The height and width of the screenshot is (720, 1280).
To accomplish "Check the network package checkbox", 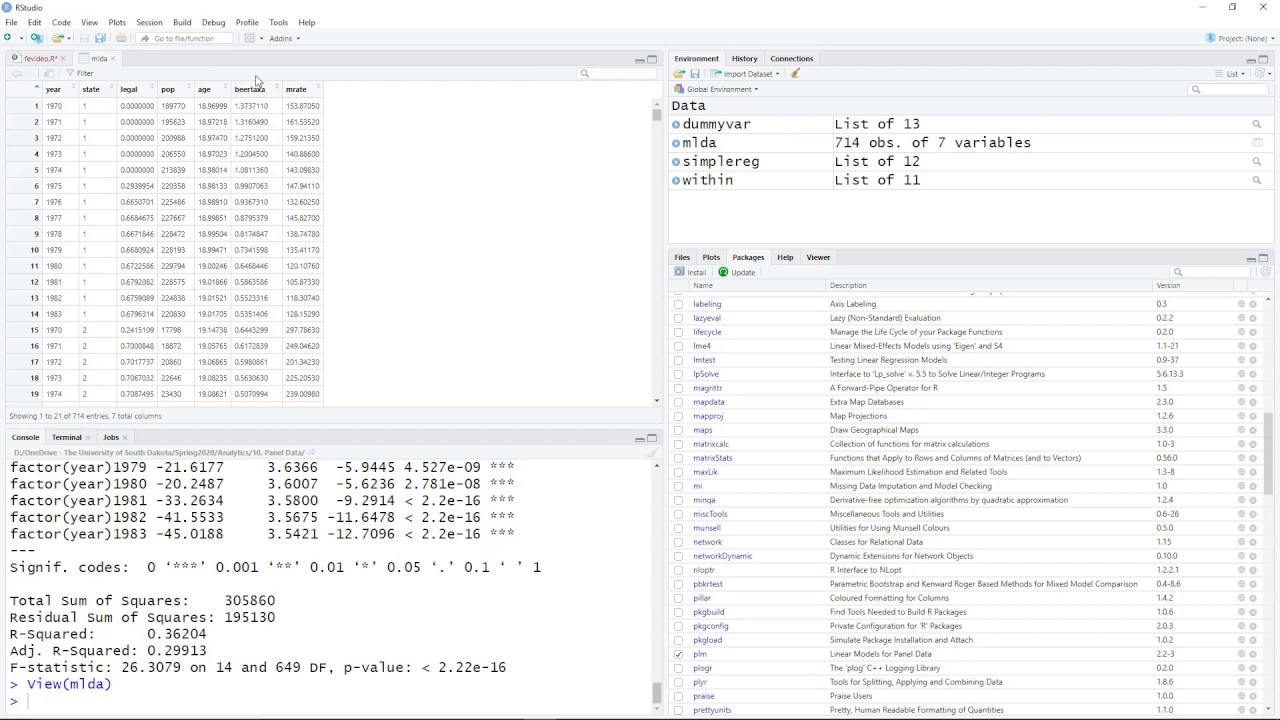I will [679, 542].
